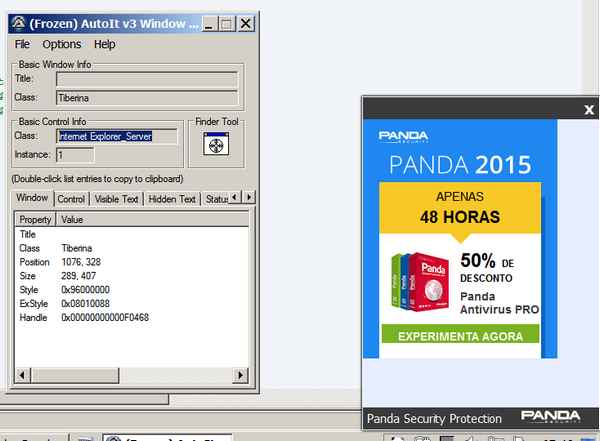Close the Panda Security popup
This screenshot has width=600, height=441.
point(589,110)
